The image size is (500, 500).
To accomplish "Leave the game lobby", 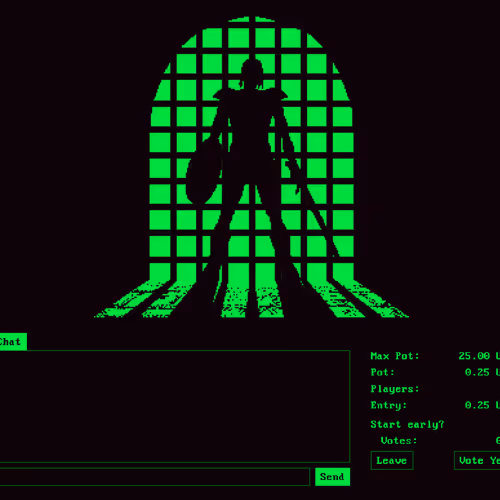I will [392, 461].
